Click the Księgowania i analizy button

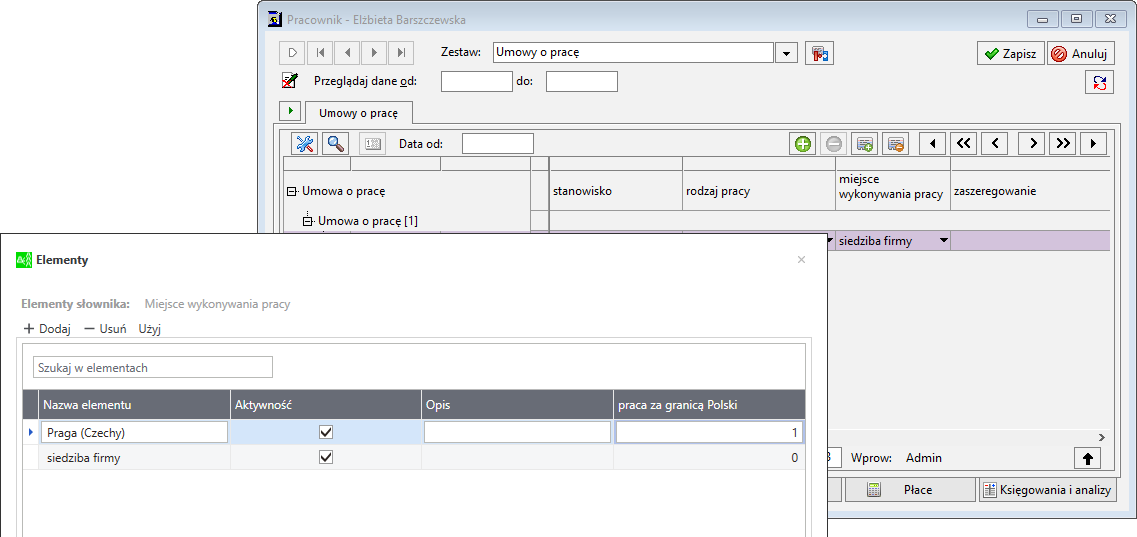click(1047, 490)
